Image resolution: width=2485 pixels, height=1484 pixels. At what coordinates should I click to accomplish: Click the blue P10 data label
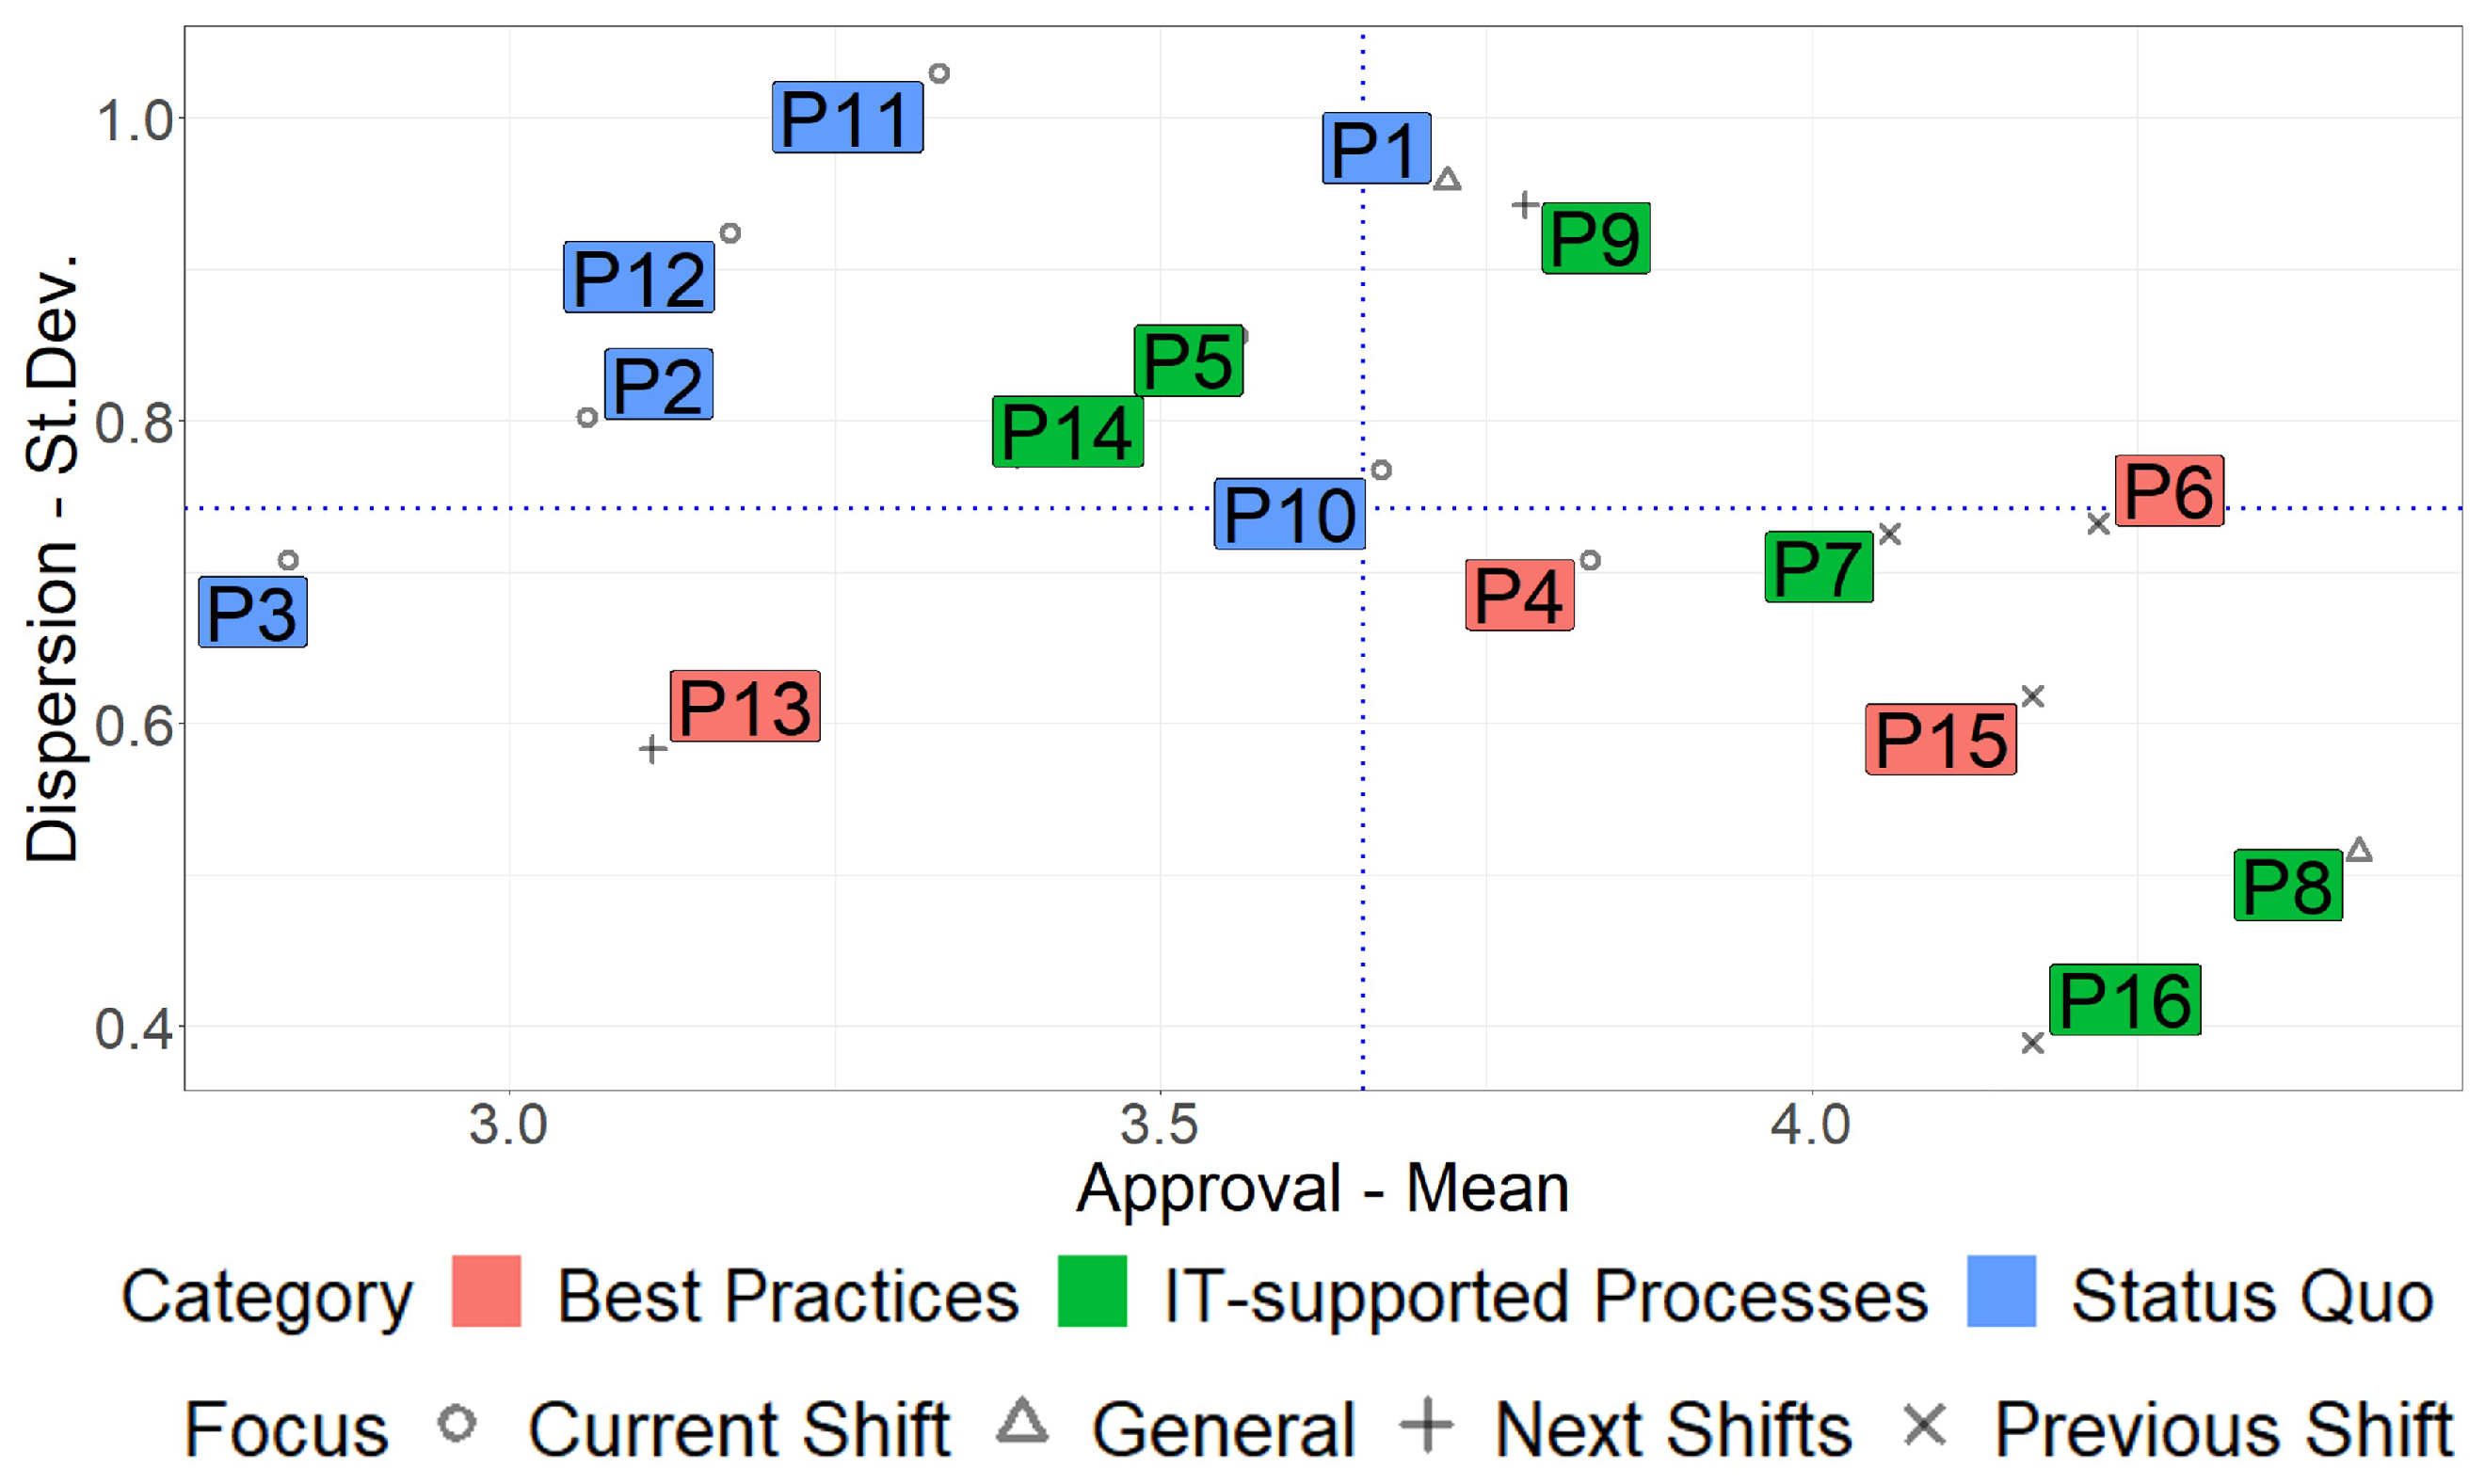pyautogui.click(x=1289, y=514)
